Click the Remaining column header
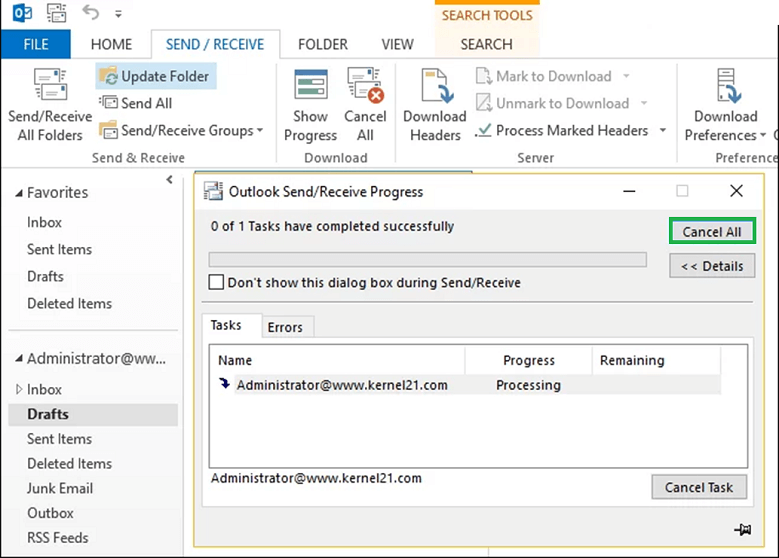779x558 pixels. tap(656, 360)
